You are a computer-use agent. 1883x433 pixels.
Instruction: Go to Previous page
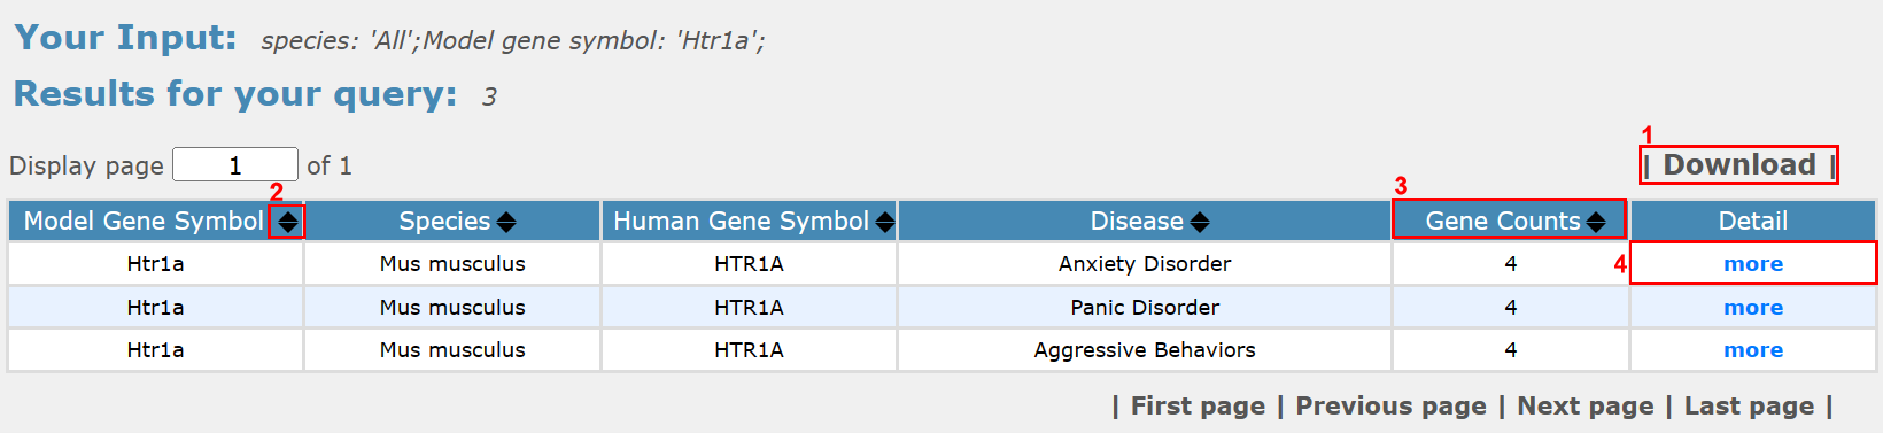1390,406
